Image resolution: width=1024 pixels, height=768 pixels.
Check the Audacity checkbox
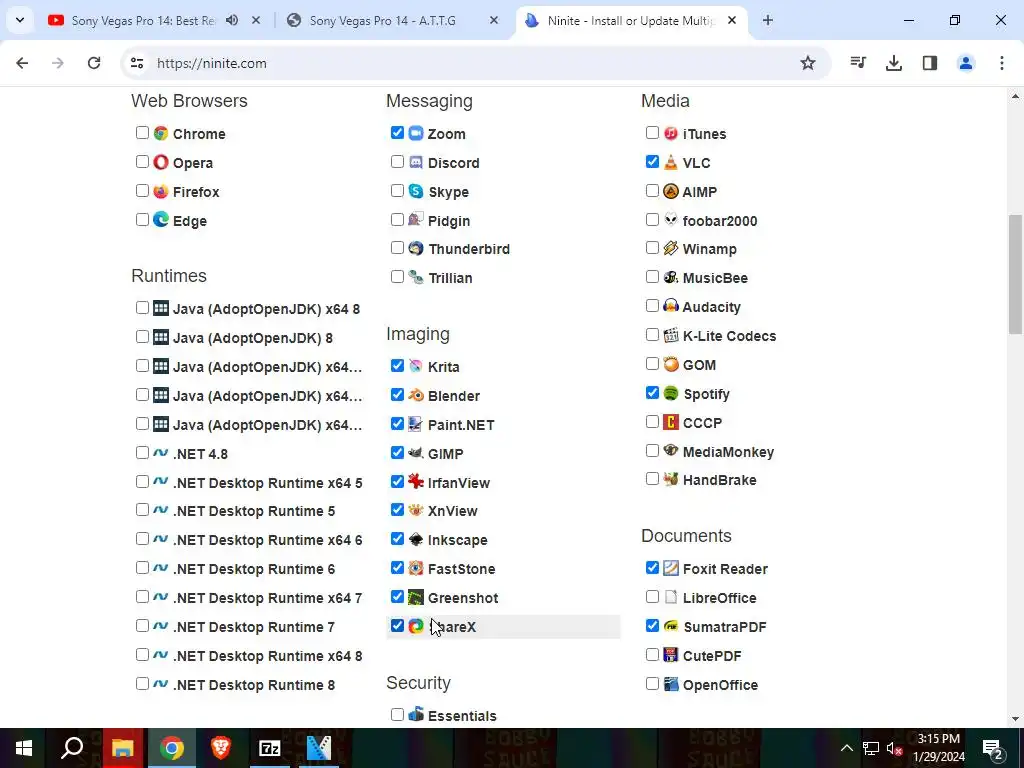coord(652,306)
